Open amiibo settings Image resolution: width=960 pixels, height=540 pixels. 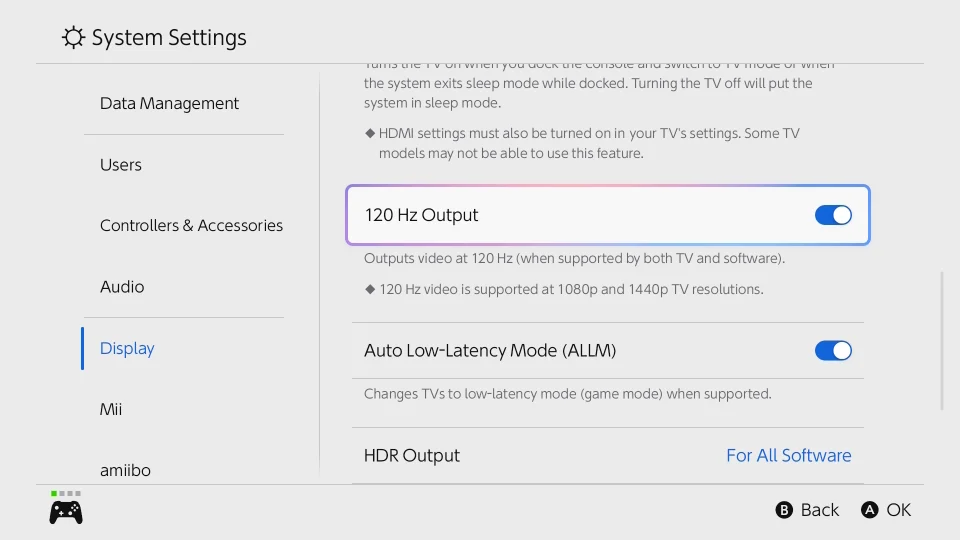(125, 469)
